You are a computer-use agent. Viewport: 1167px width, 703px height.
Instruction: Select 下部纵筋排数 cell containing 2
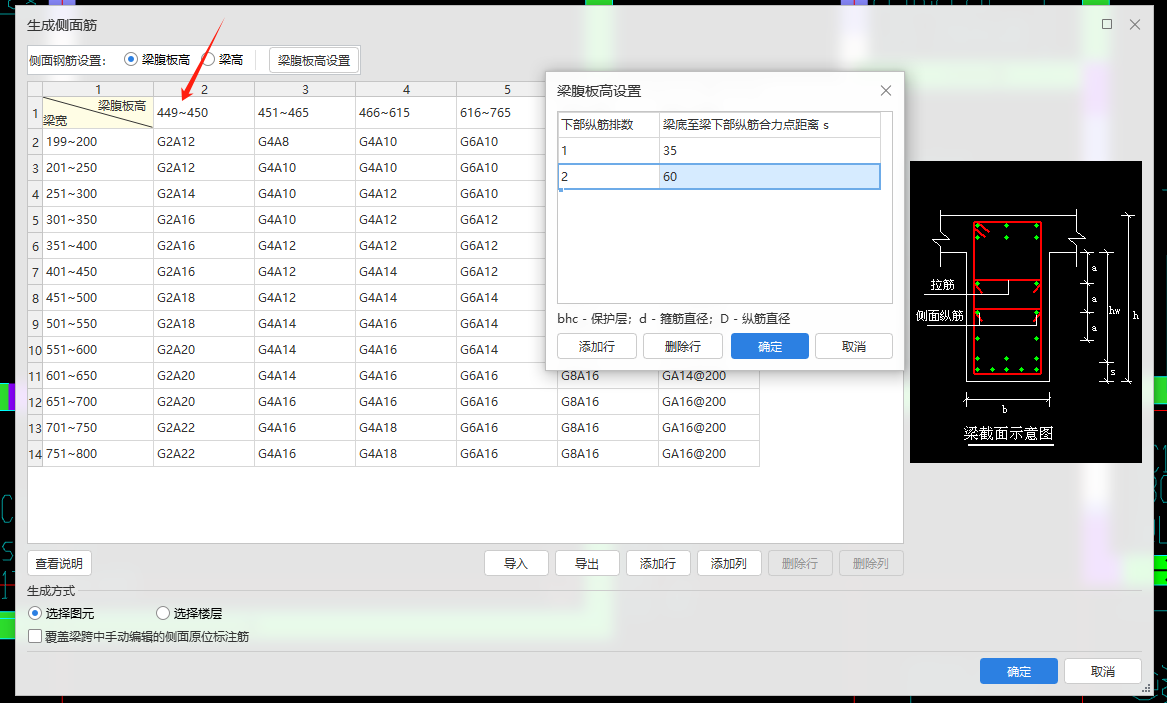click(608, 176)
